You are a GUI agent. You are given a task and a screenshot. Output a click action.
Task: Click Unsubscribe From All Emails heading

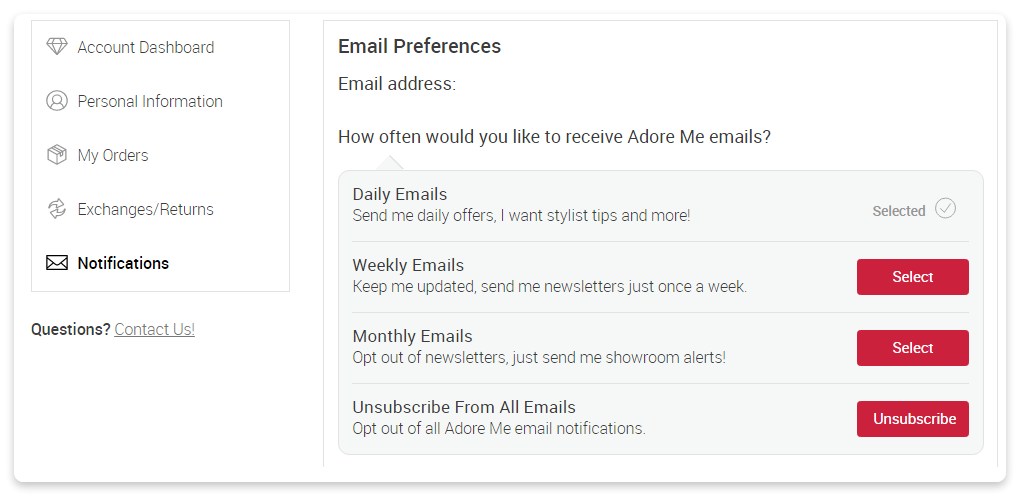pyautogui.click(x=464, y=407)
